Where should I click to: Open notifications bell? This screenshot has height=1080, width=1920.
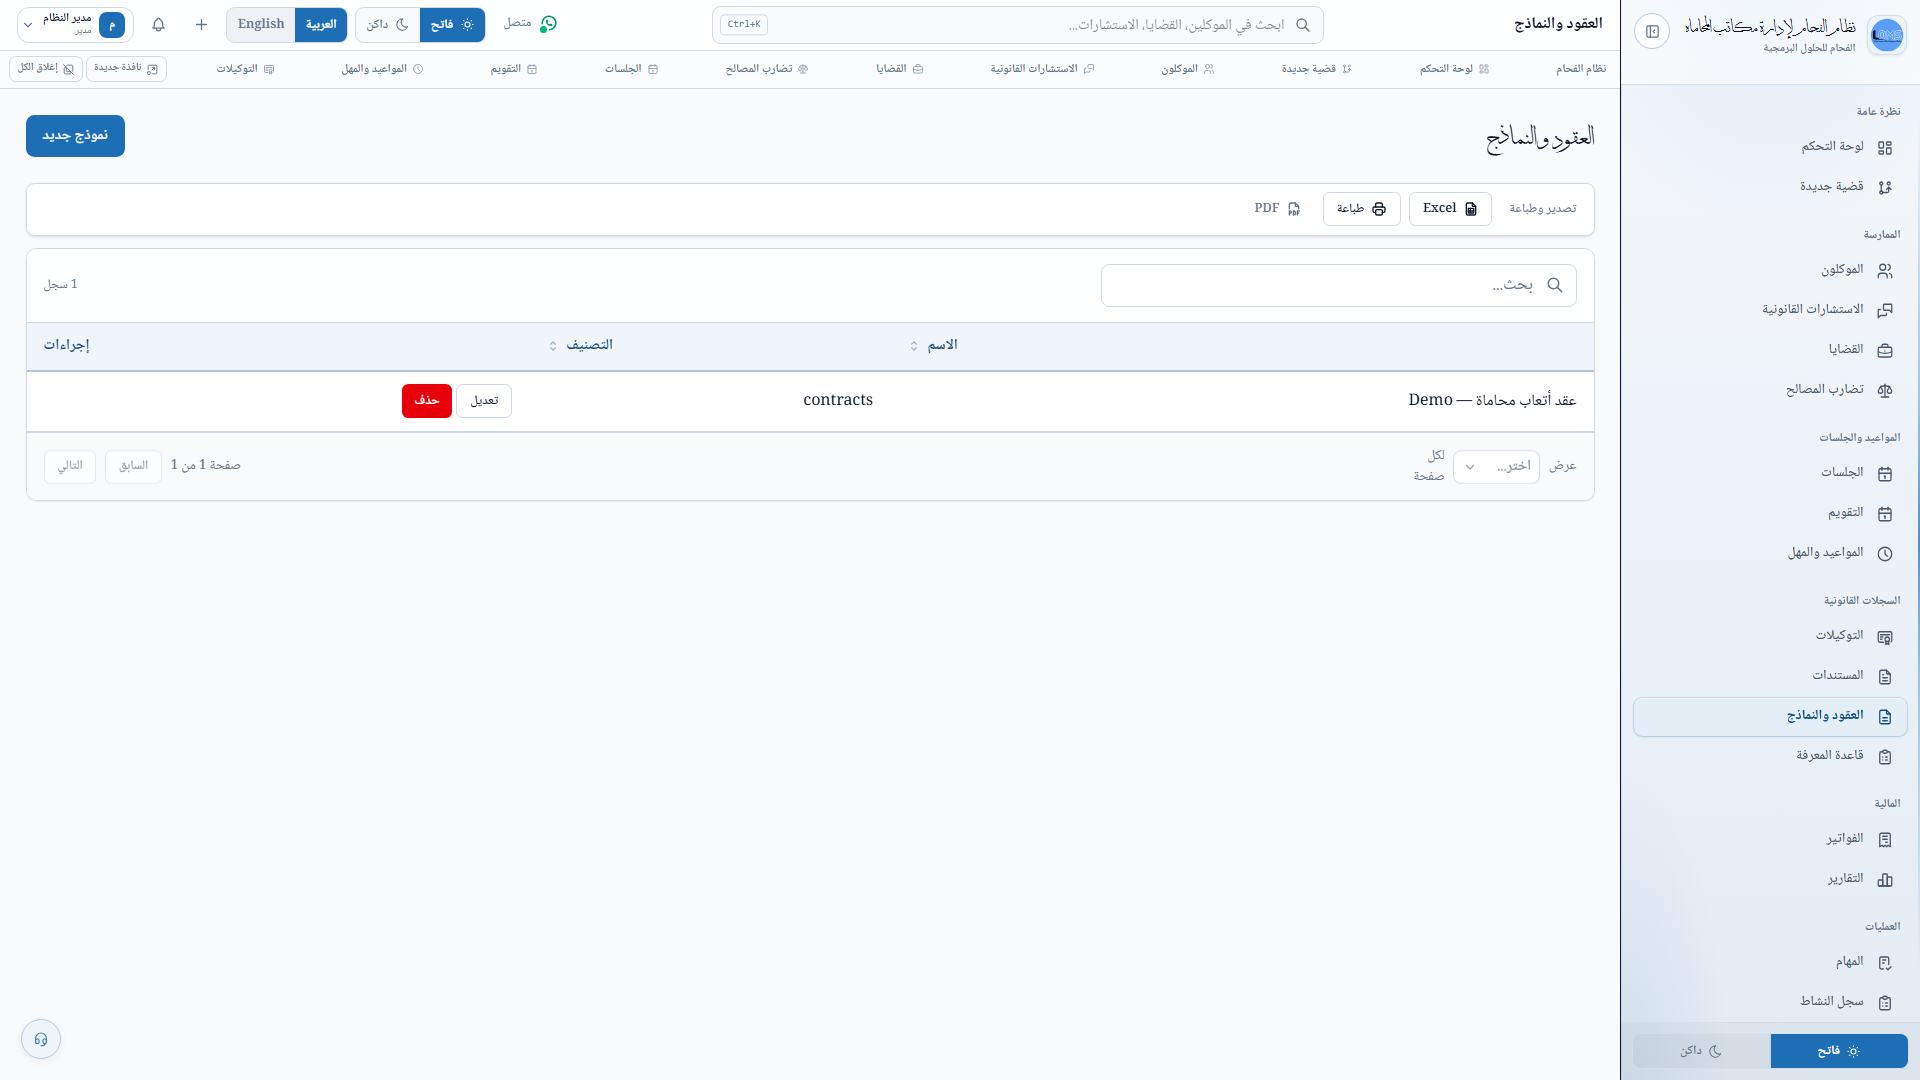tap(158, 24)
